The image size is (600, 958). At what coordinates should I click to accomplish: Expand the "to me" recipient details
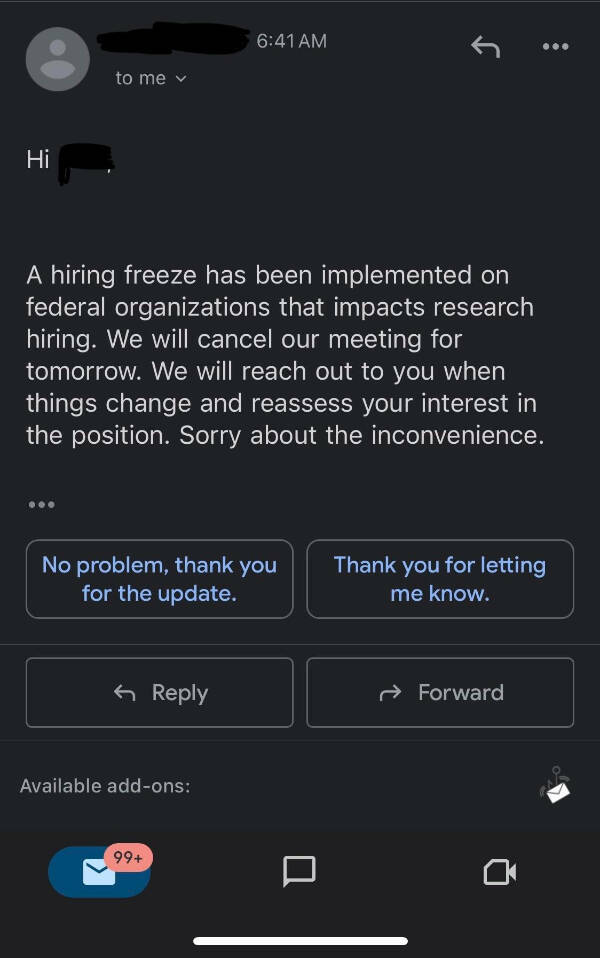pyautogui.click(x=151, y=78)
